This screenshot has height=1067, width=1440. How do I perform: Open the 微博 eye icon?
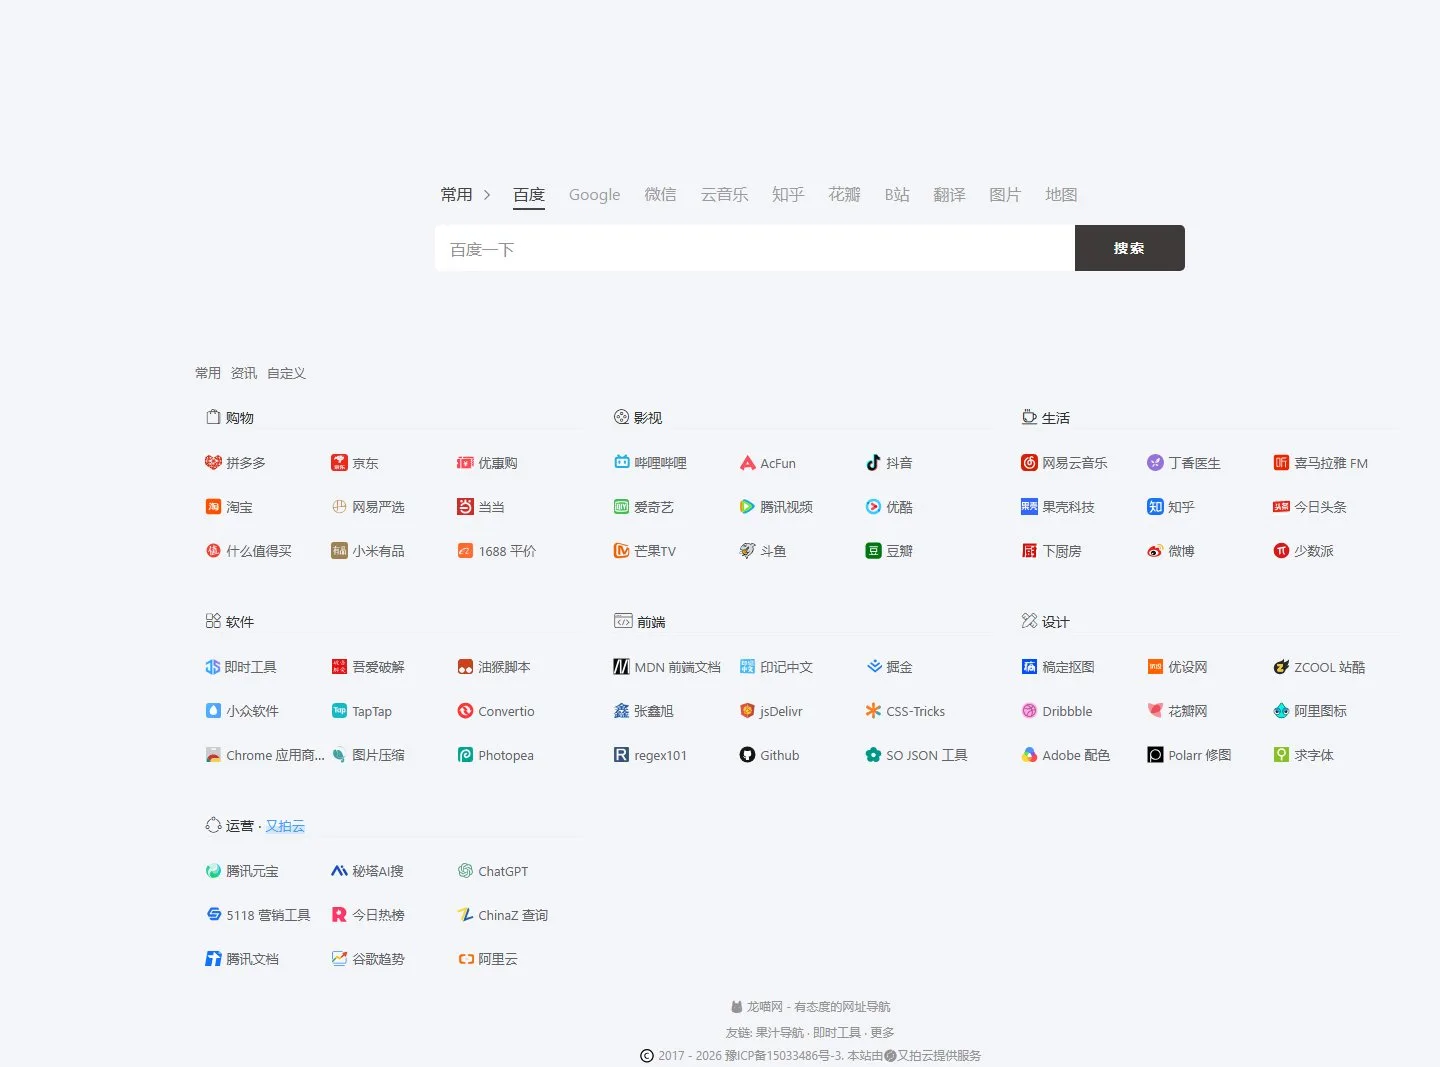pyautogui.click(x=1155, y=550)
